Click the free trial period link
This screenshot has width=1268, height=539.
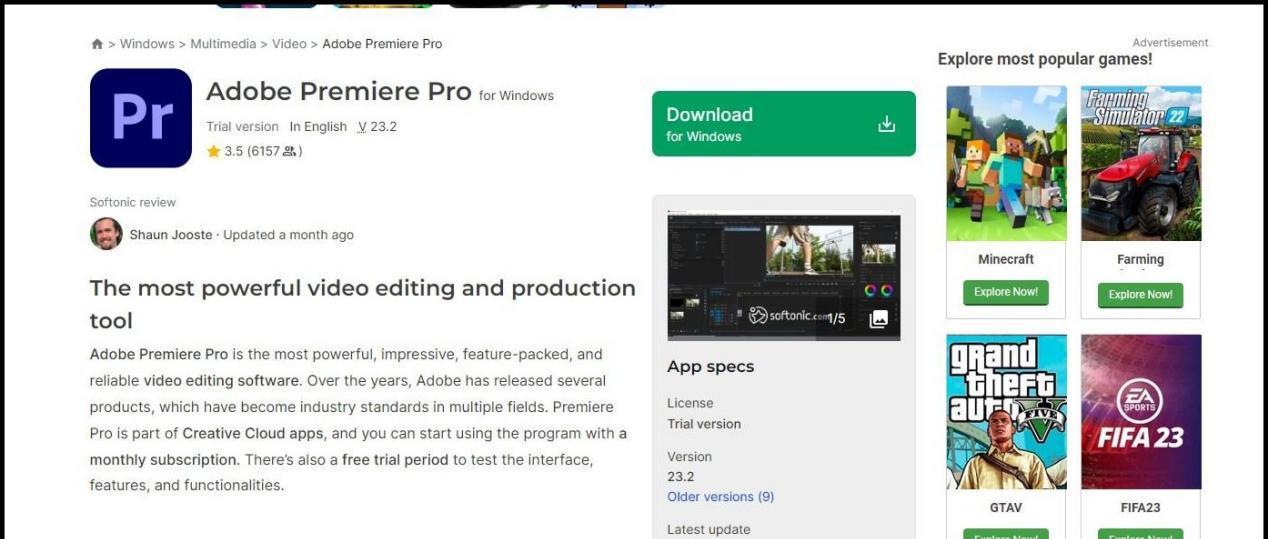pyautogui.click(x=395, y=460)
